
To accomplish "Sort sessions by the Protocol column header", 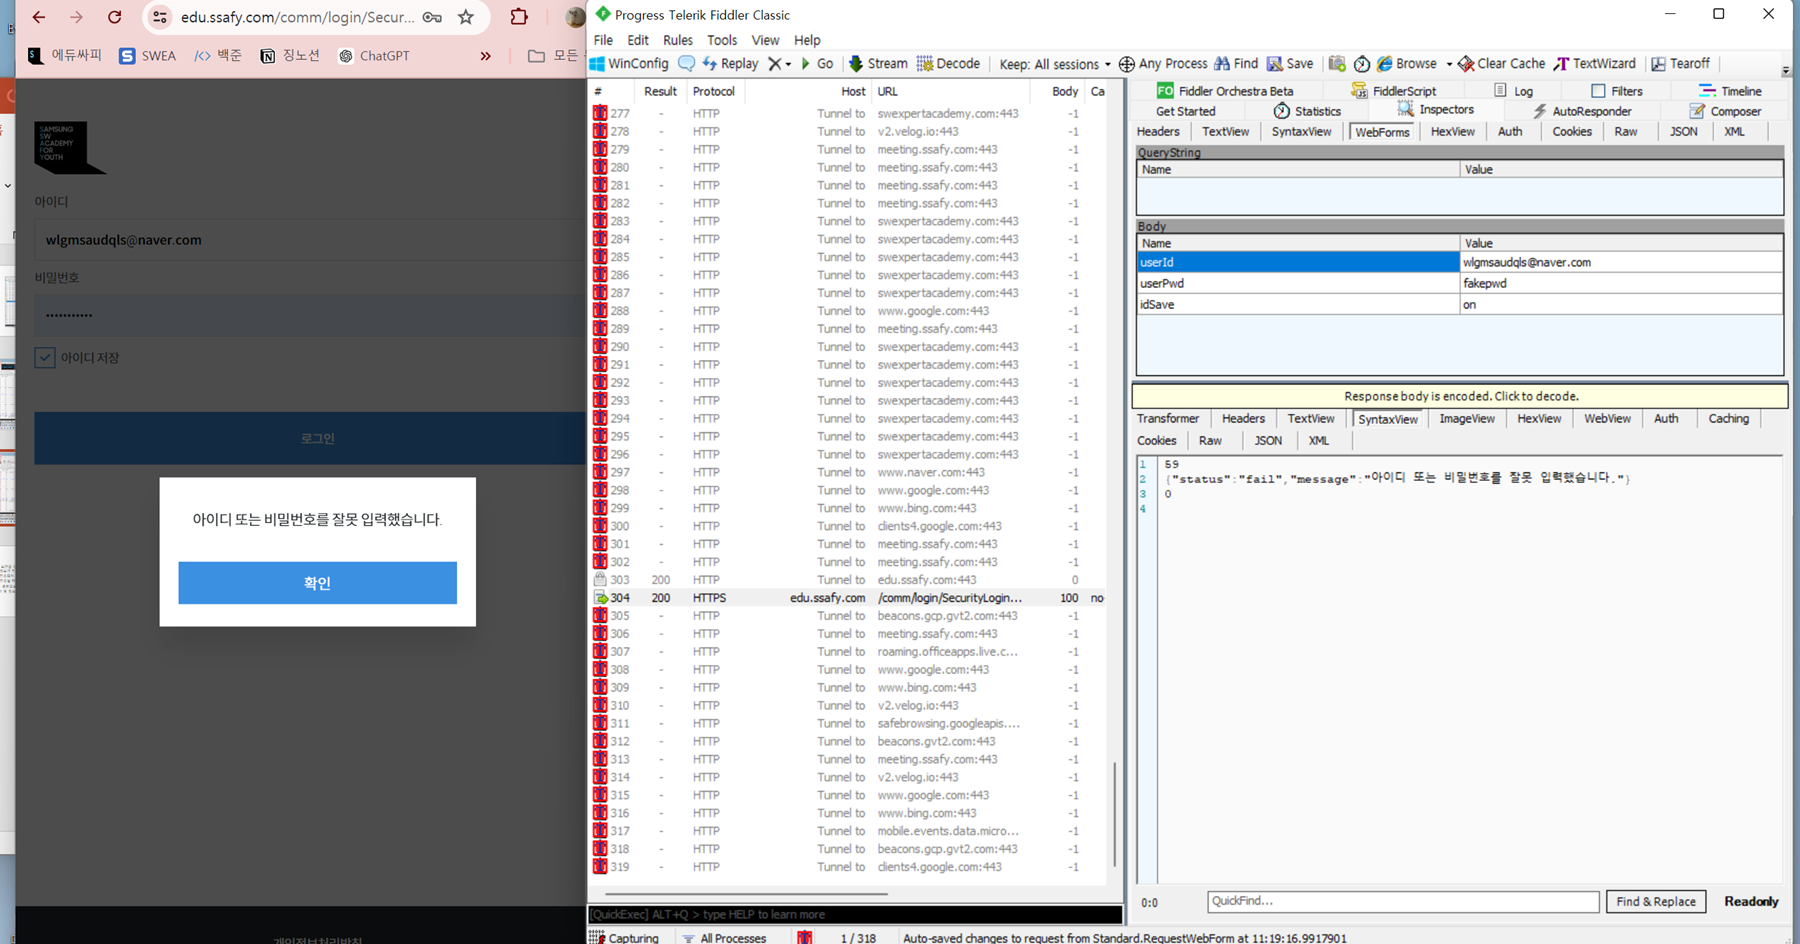I will pyautogui.click(x=714, y=91).
